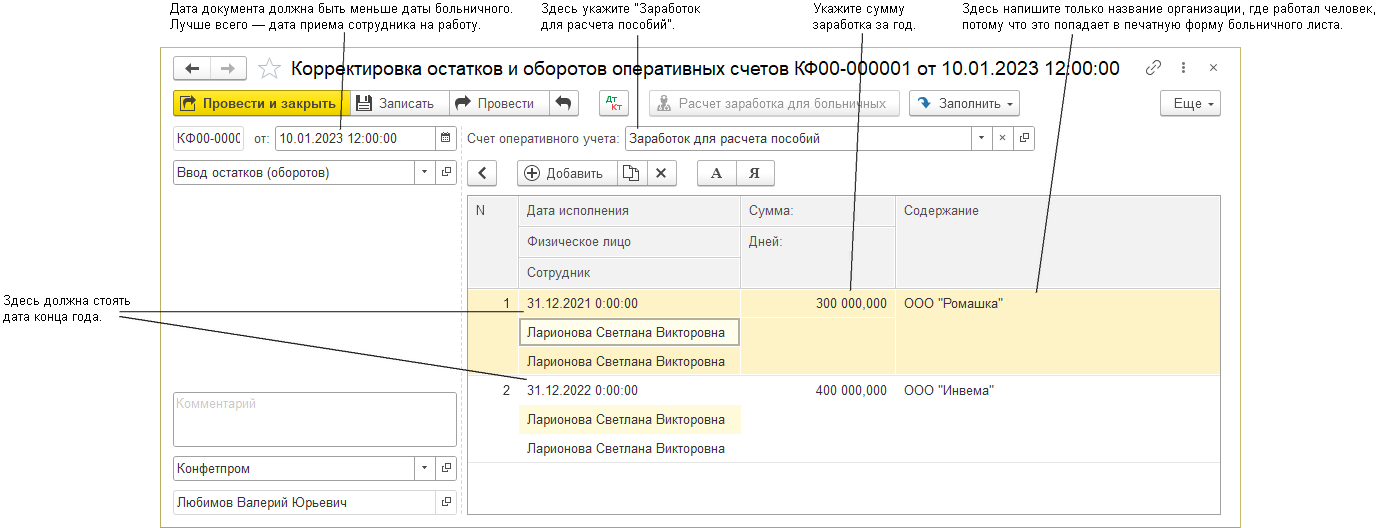This screenshot has height=528, width=1380.
Task: Expand the Счет оперативного учета dropdown
Action: click(x=981, y=139)
